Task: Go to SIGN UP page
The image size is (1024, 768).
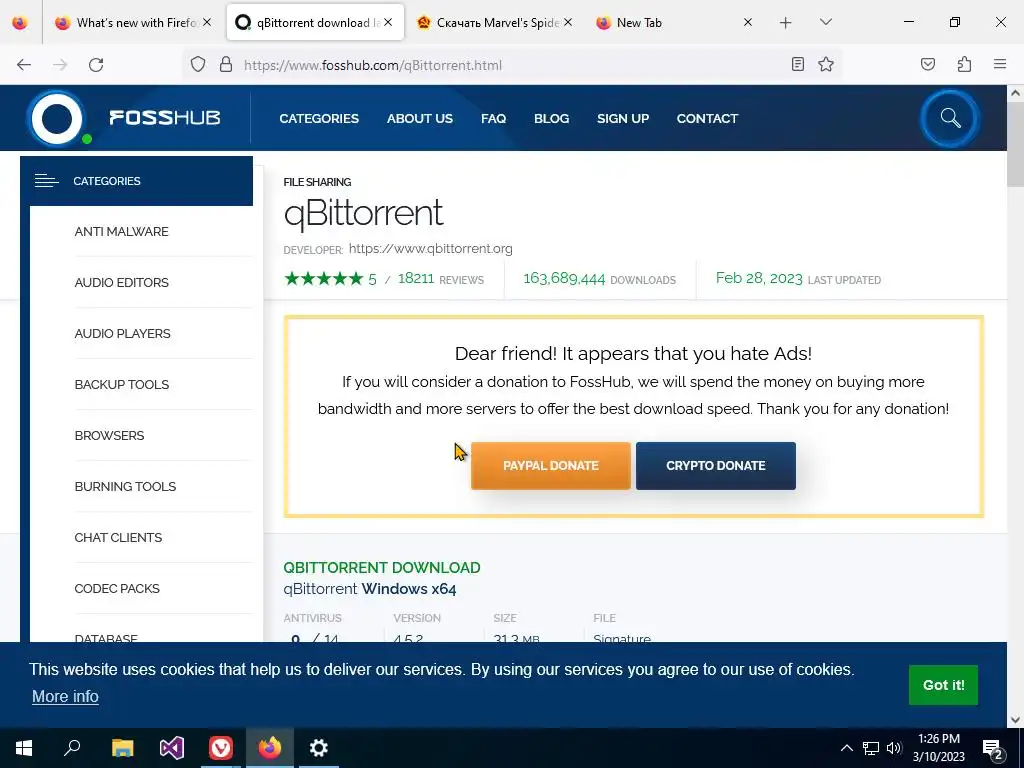Action: [x=622, y=118]
